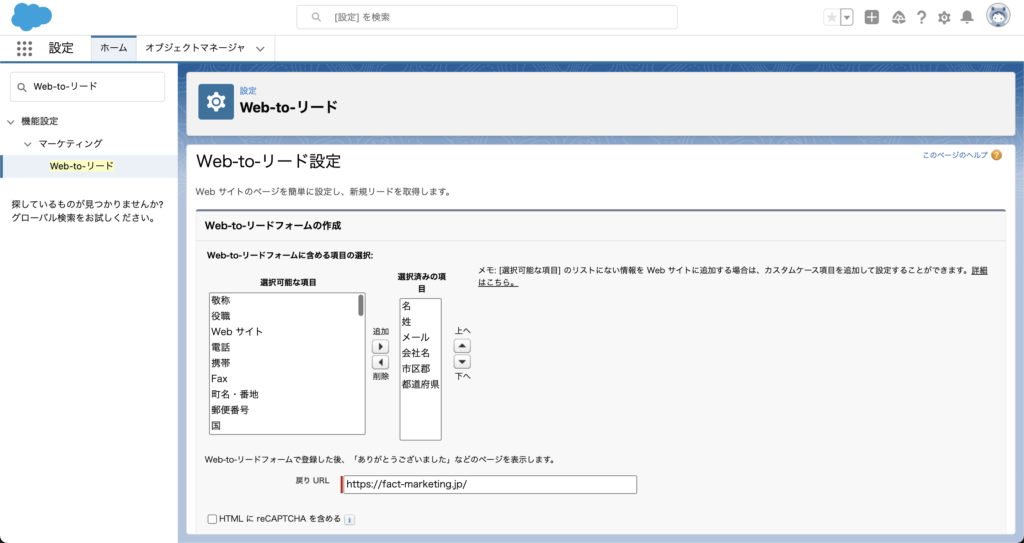Click the favorites star icon
Image resolution: width=1024 pixels, height=543 pixels.
click(831, 18)
